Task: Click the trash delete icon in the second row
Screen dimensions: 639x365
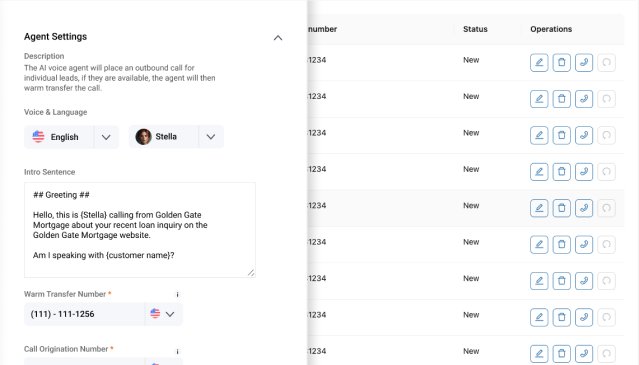Action: coord(561,99)
